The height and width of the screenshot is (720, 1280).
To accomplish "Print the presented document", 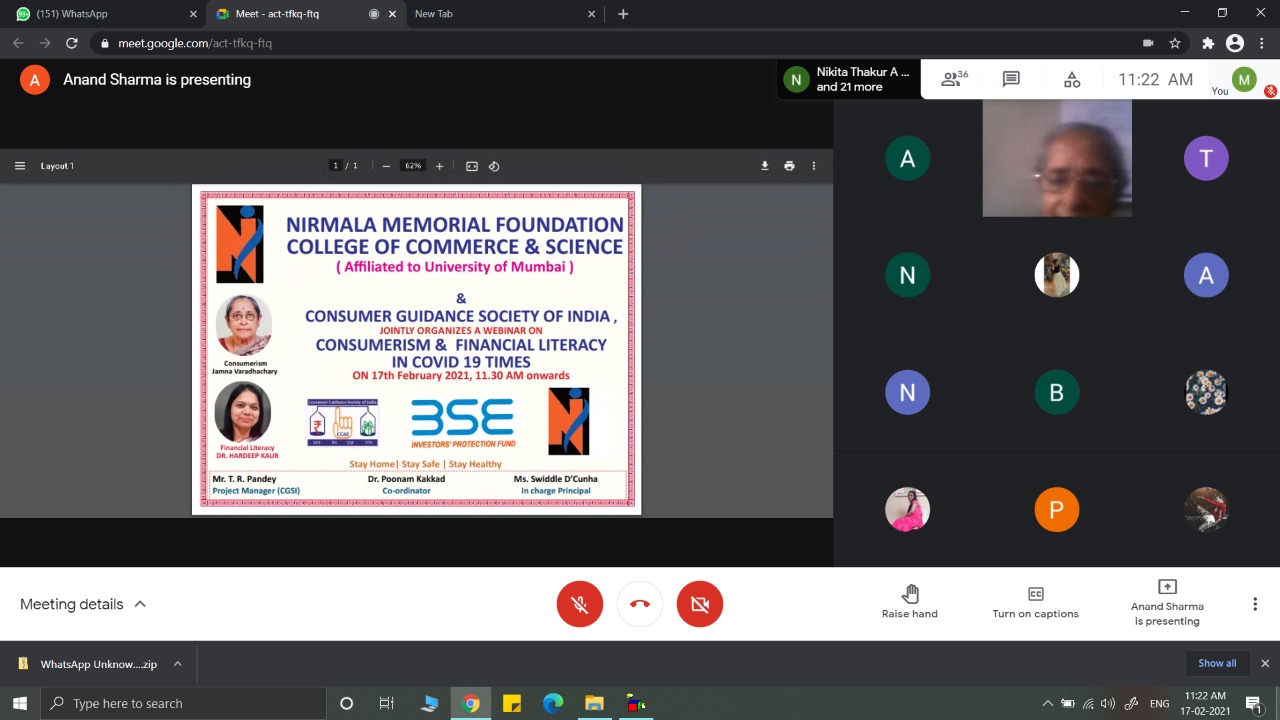I will coord(789,166).
